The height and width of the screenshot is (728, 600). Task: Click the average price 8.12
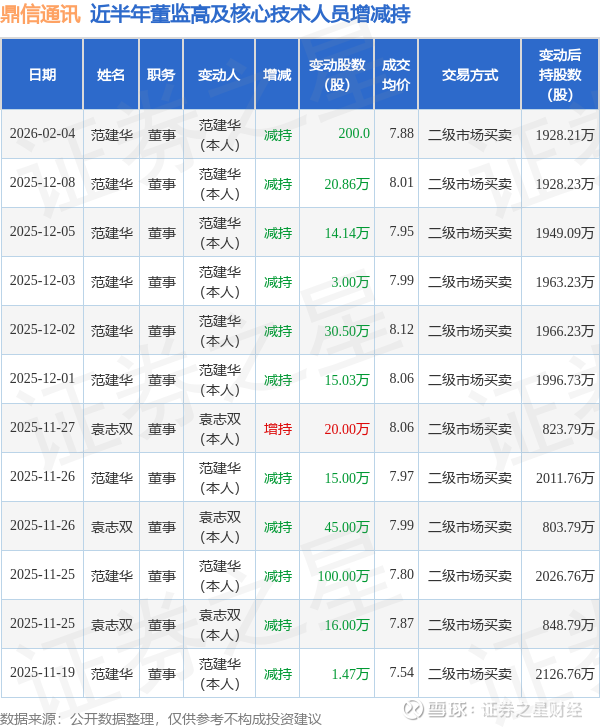401,330
